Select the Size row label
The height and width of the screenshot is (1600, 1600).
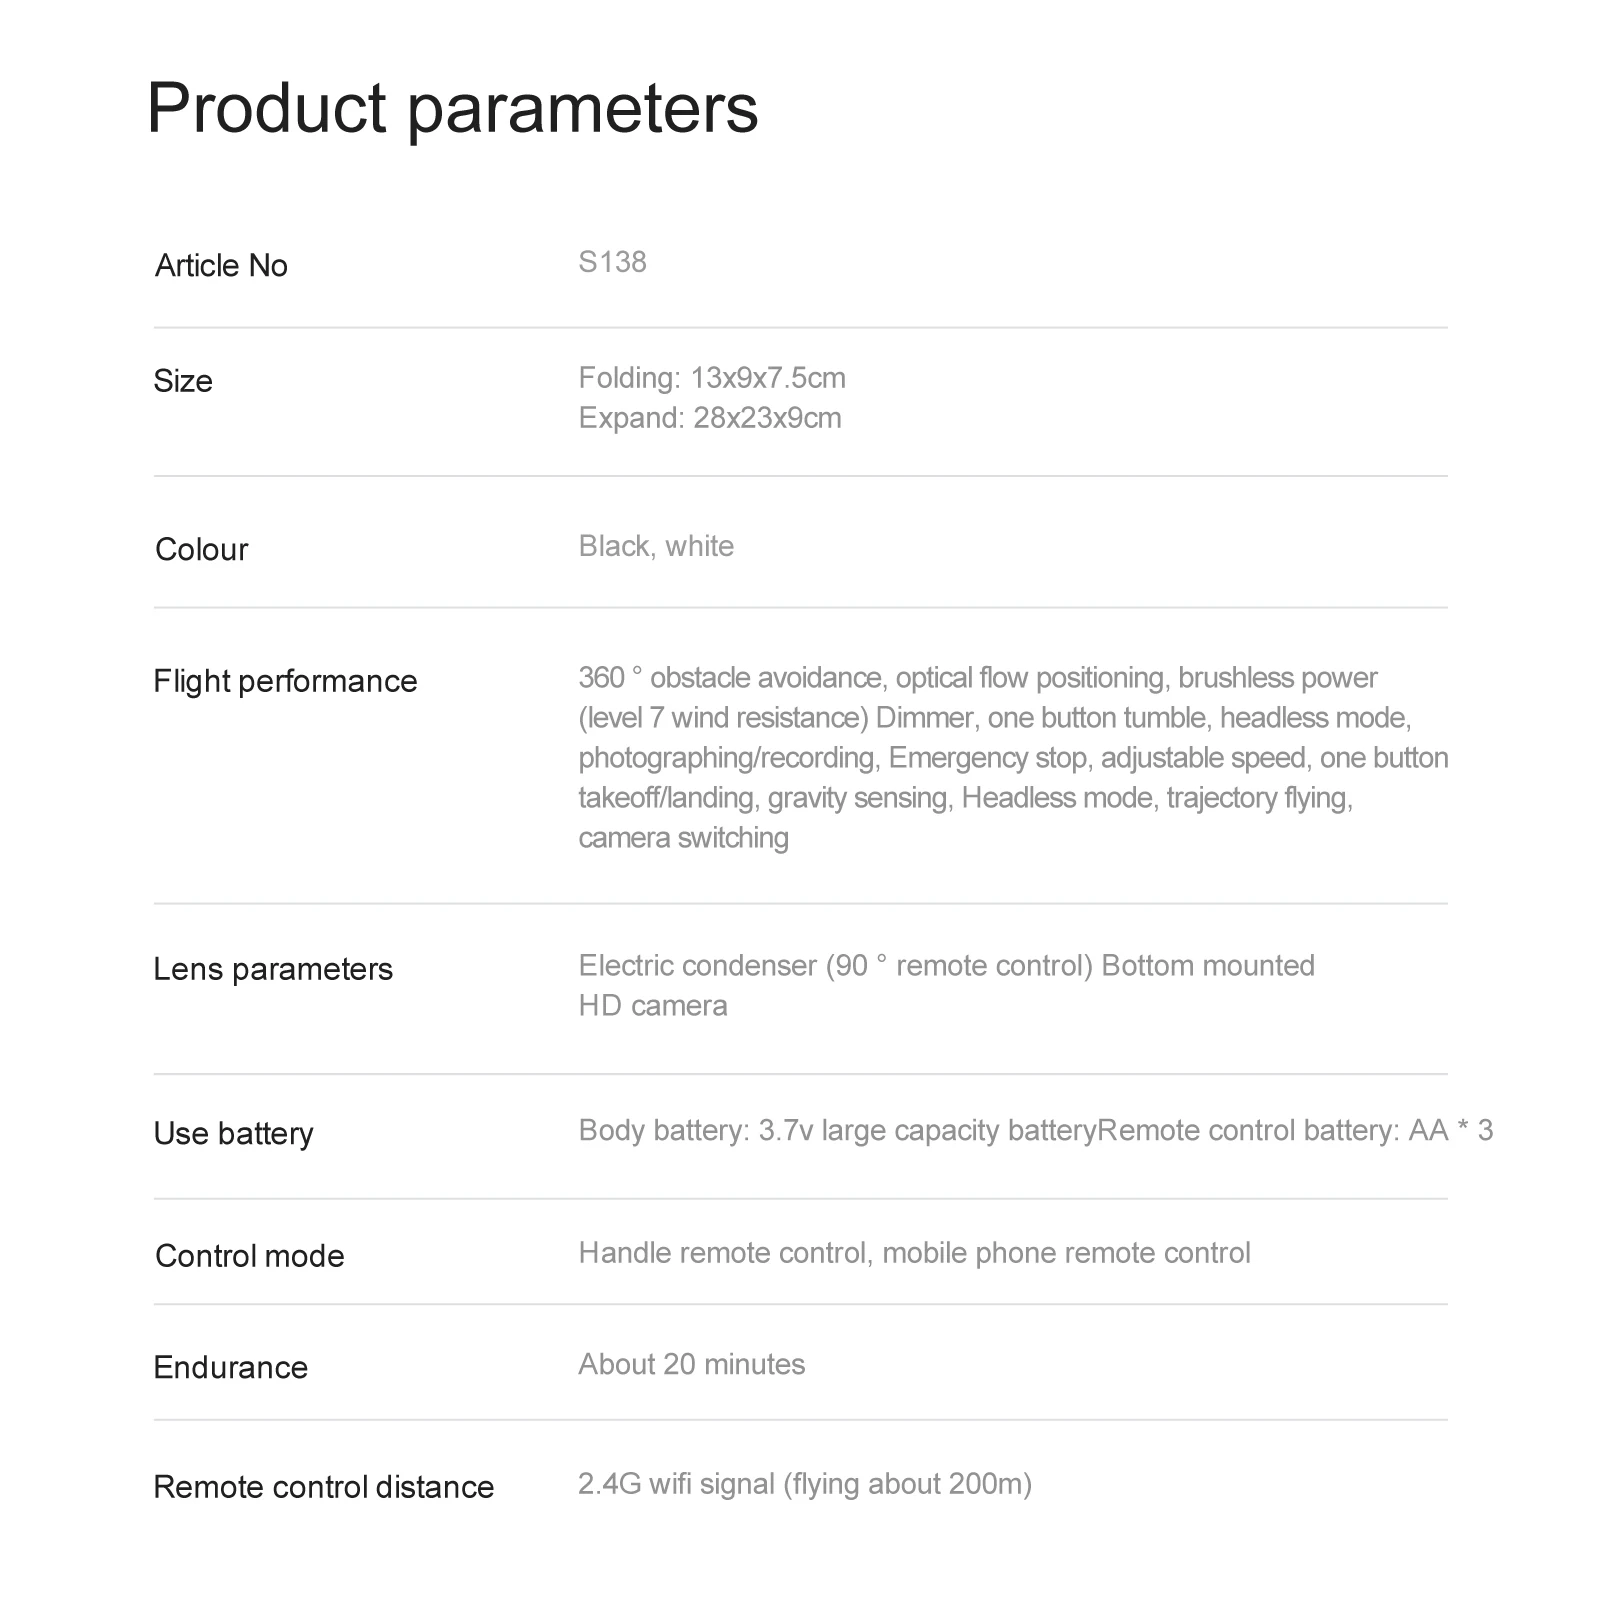(183, 381)
